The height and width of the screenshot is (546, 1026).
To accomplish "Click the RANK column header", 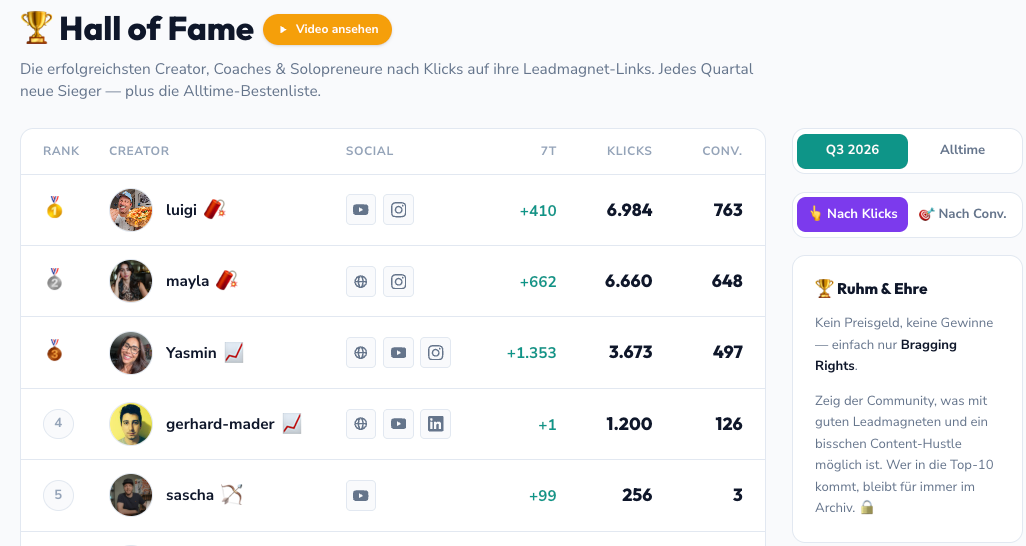I will [61, 151].
